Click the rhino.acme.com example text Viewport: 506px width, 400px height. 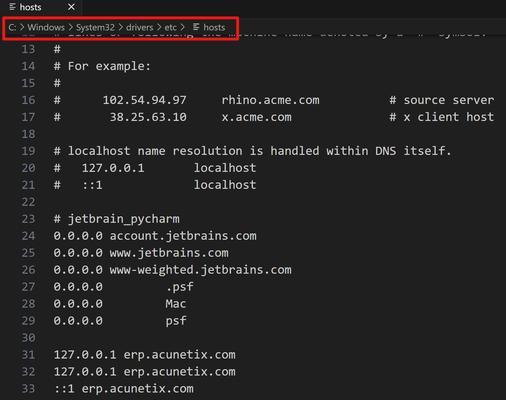tap(270, 100)
